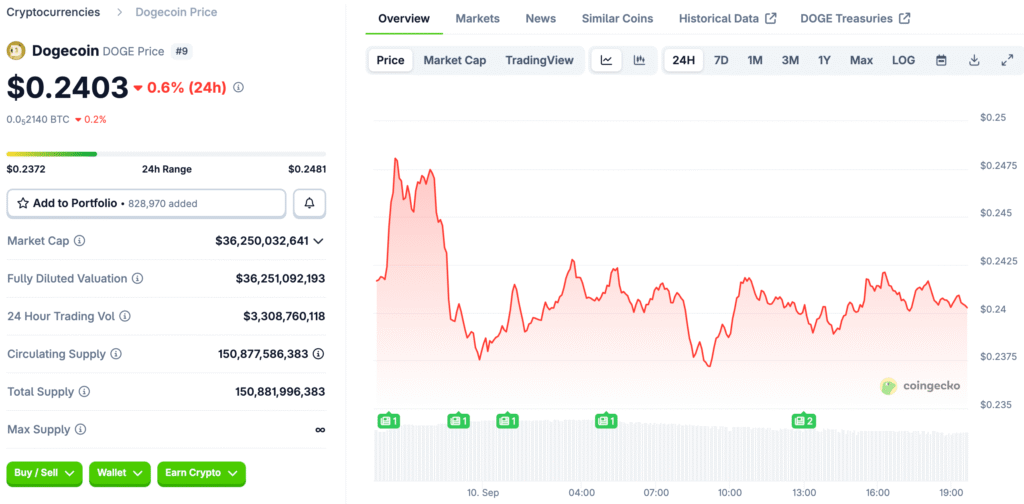Image resolution: width=1024 pixels, height=504 pixels.
Task: Click info icon after circulating supply value
Action: (x=318, y=354)
